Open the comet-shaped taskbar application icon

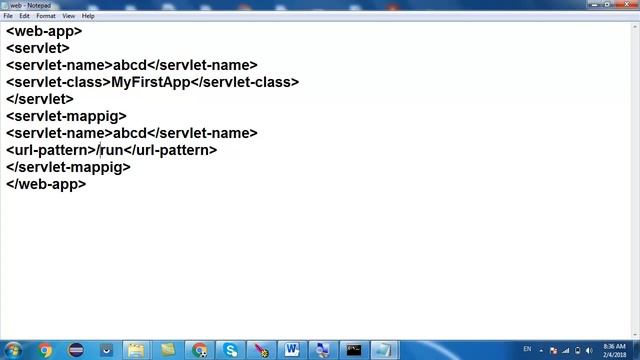262,350
